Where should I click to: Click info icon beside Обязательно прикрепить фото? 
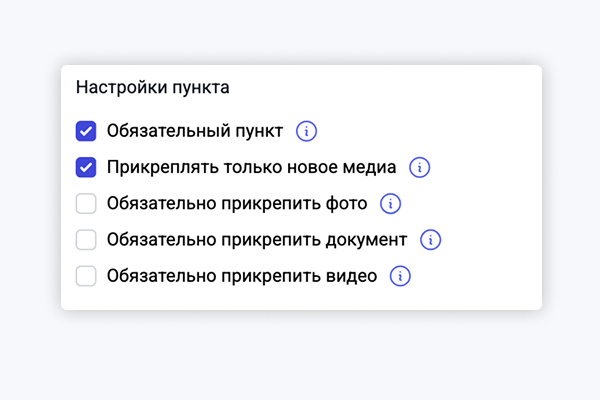click(391, 204)
